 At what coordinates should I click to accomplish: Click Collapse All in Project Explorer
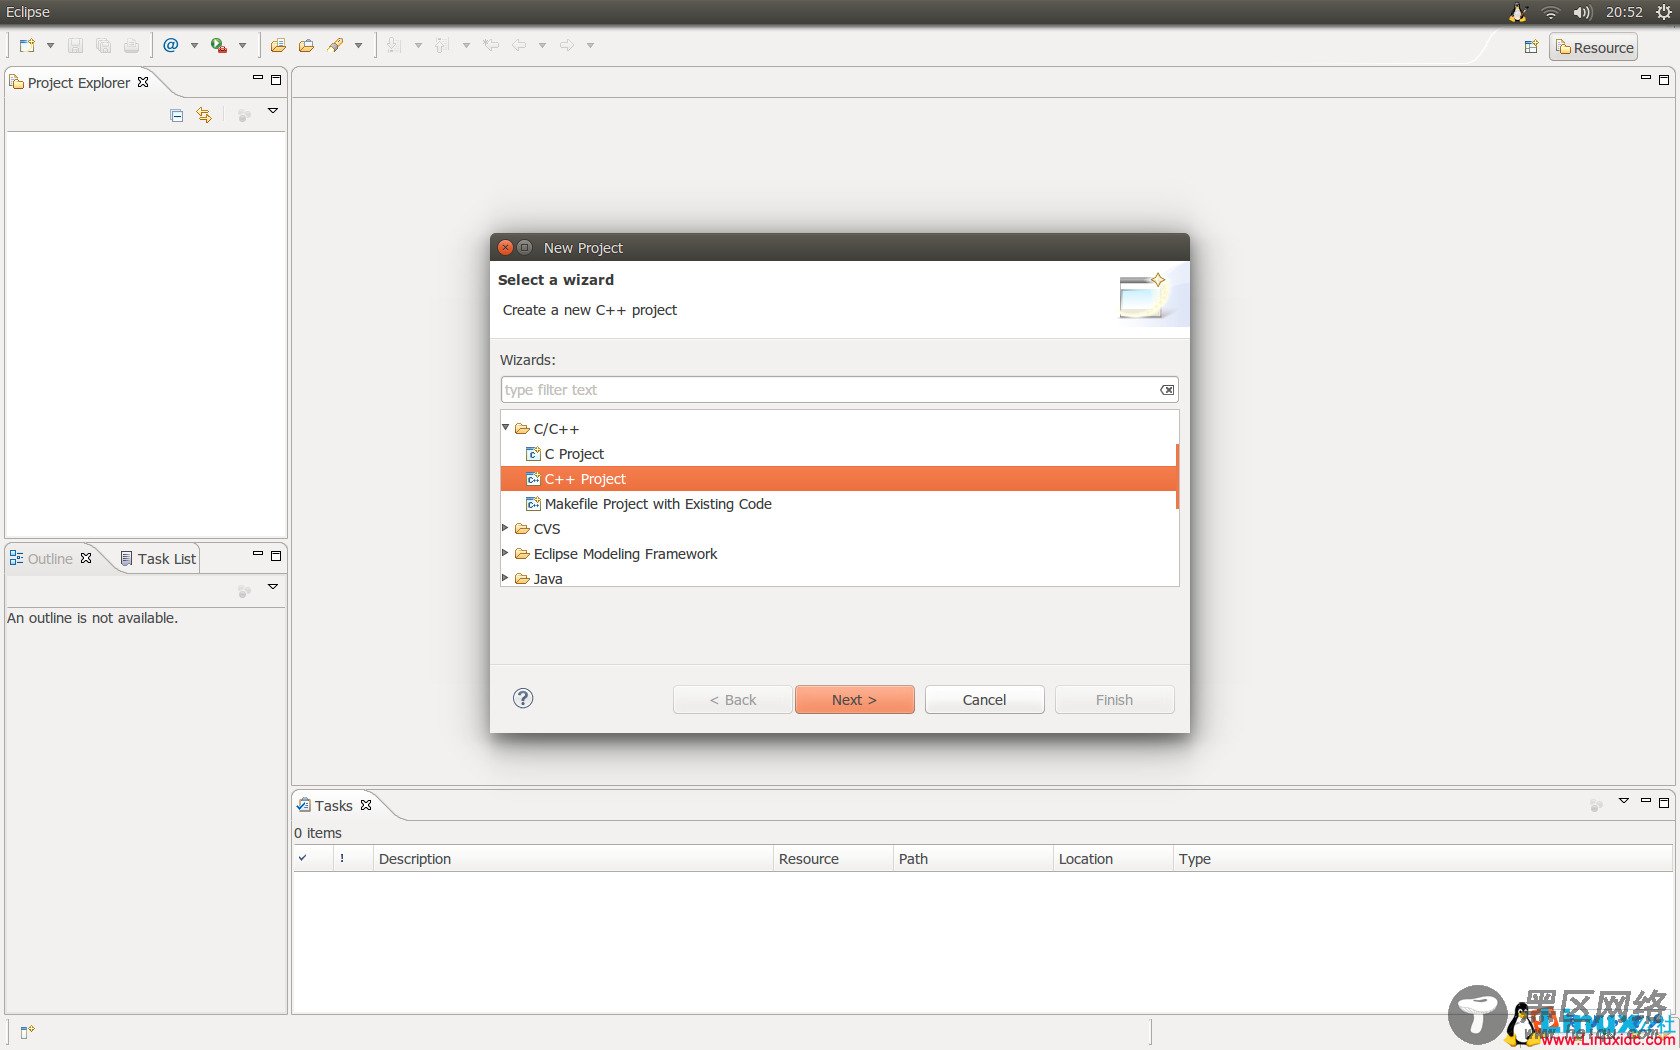click(x=177, y=115)
